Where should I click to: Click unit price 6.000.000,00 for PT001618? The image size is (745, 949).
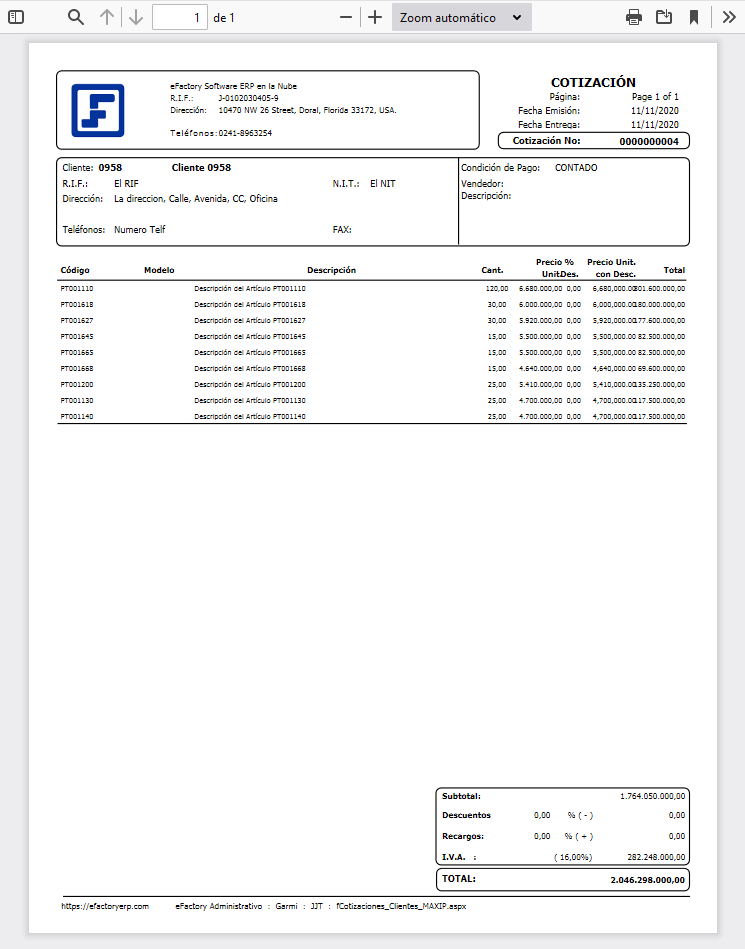540,304
